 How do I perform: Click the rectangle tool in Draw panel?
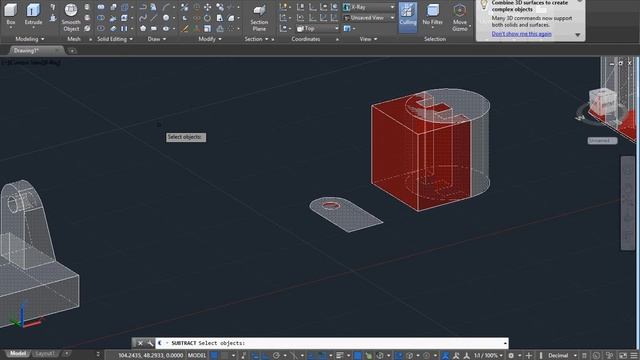coord(153,29)
